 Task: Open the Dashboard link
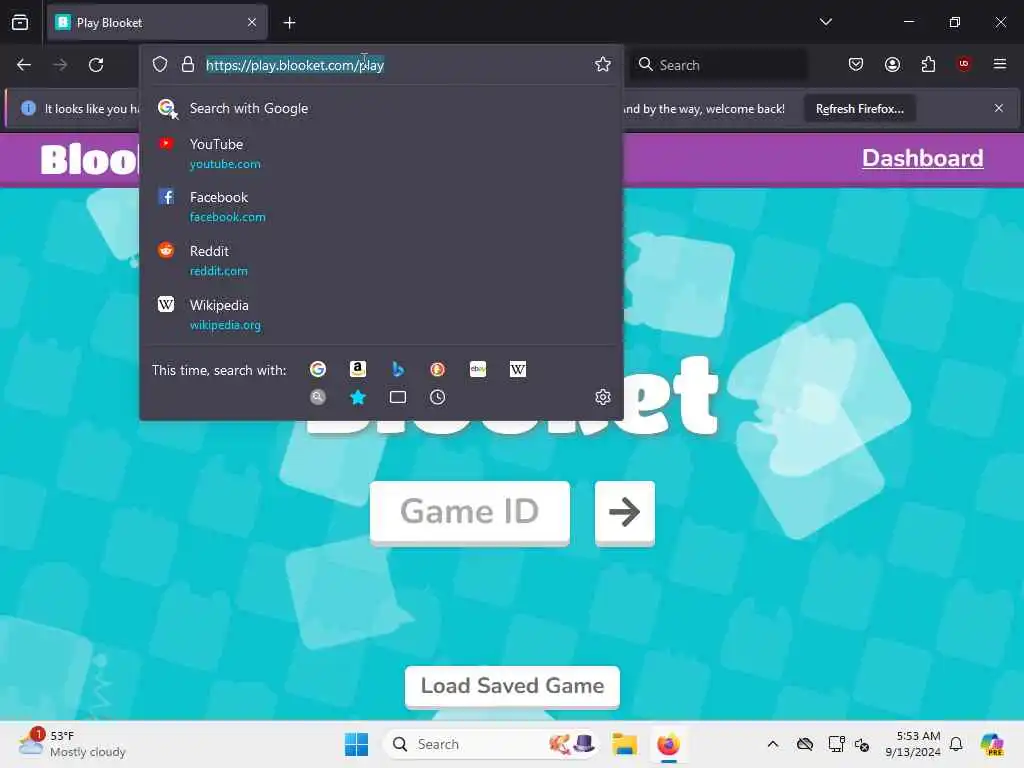922,158
